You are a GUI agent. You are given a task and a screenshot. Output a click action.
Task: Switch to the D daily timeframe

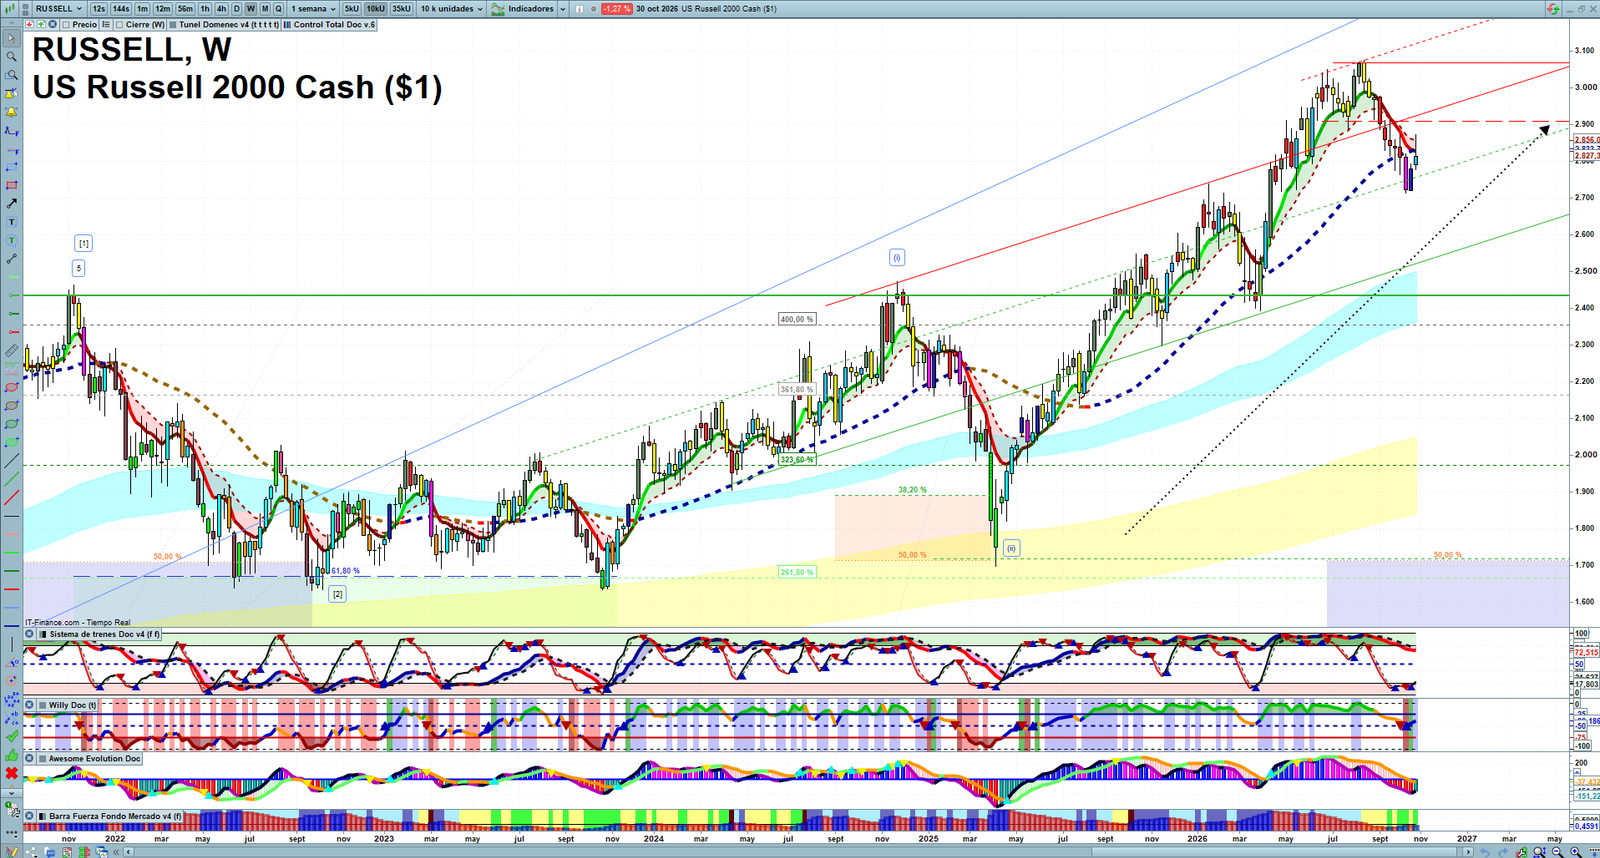(x=237, y=9)
